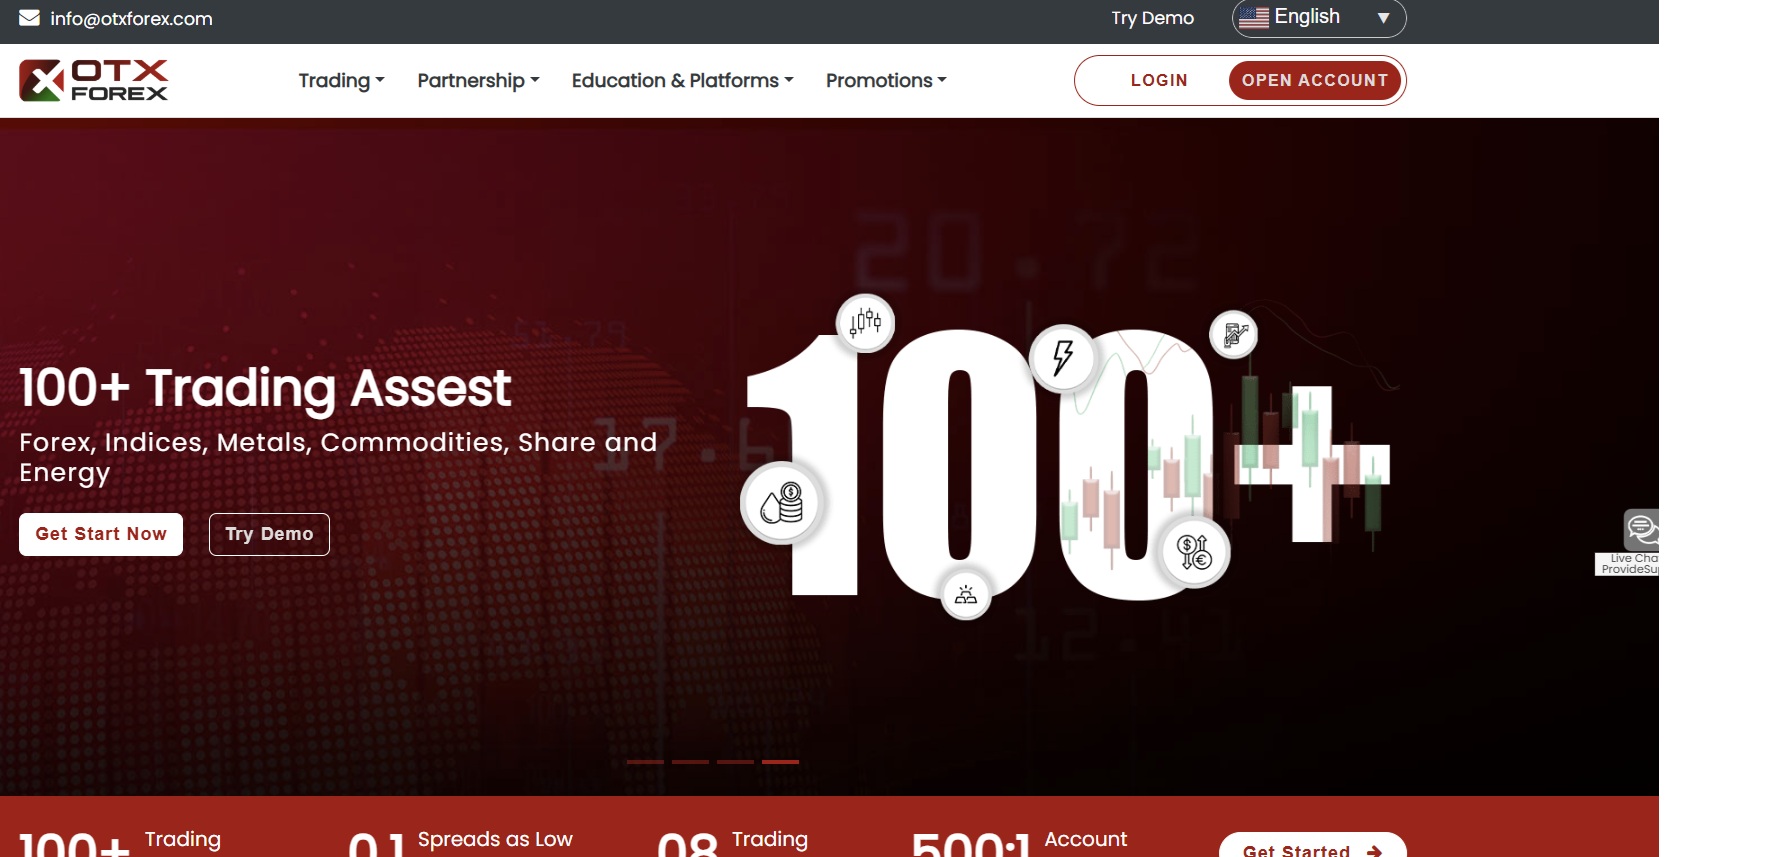Image resolution: width=1790 pixels, height=857 pixels.
Task: Open the Partnership menu
Action: 478,80
